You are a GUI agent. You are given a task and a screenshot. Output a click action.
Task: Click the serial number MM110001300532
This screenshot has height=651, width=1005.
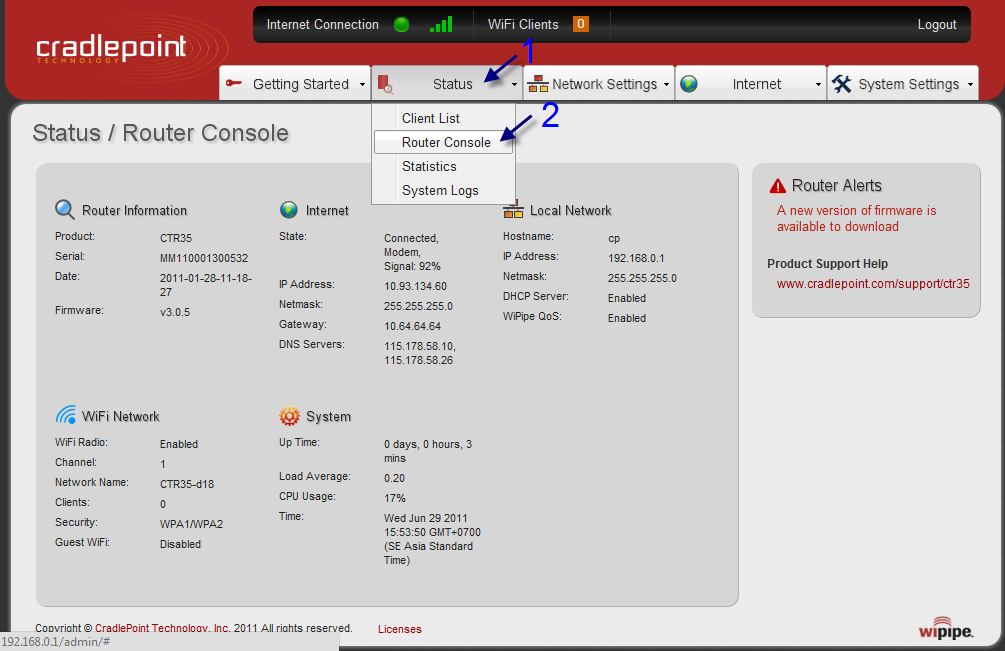[x=204, y=258]
